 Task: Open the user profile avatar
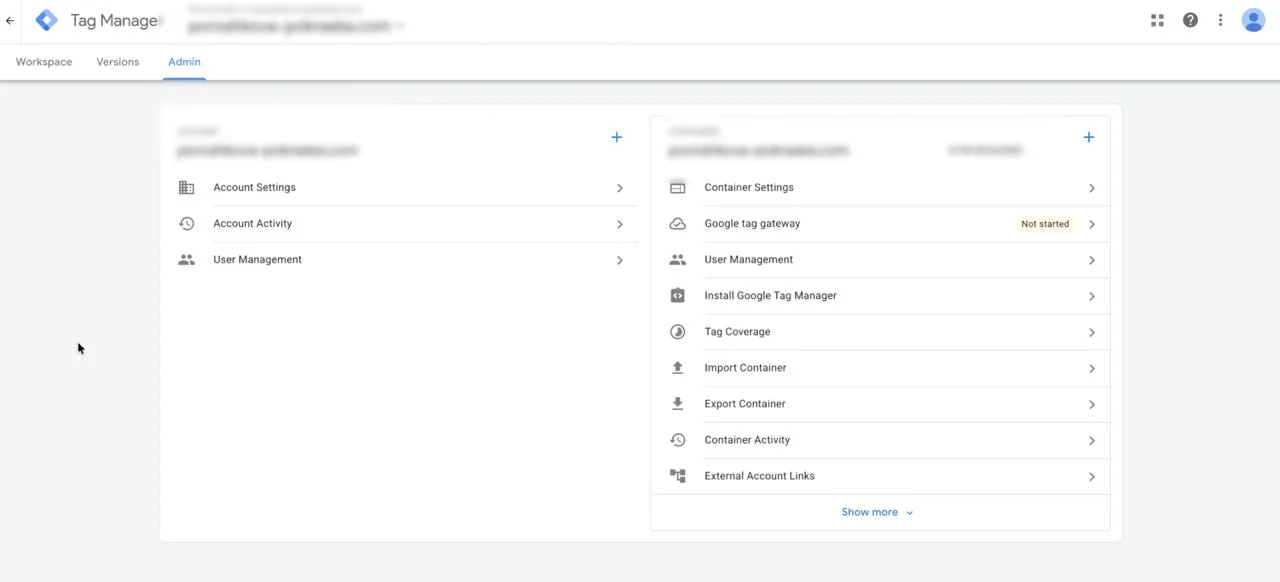click(1253, 20)
